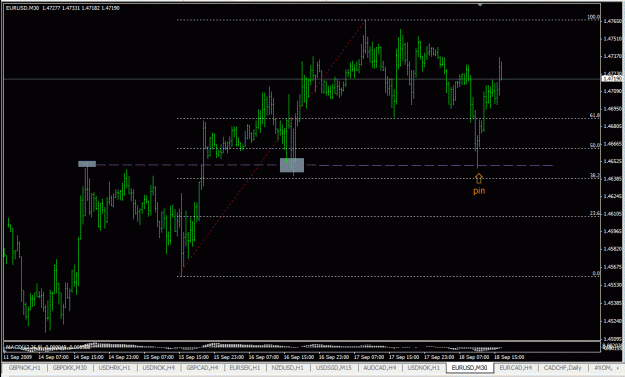
Task: Click the 1.46805 price scale value
Action: click(613, 126)
